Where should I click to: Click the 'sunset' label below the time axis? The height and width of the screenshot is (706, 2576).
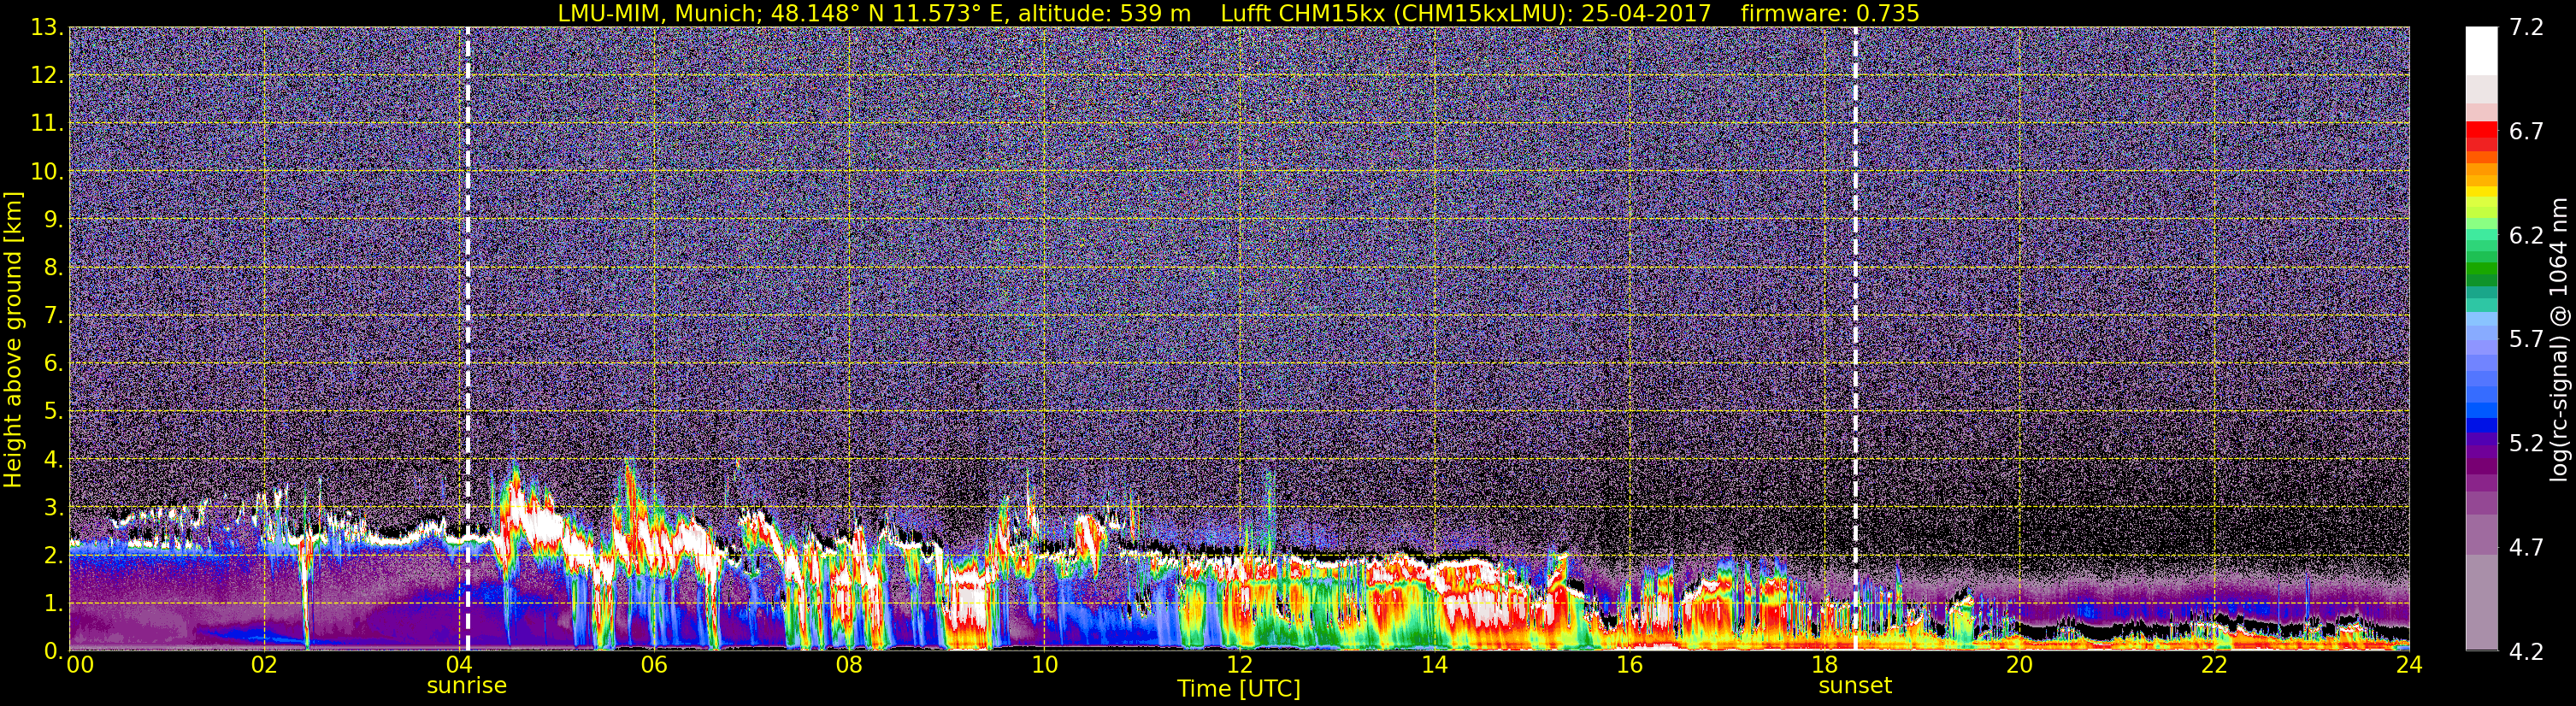pos(1855,686)
